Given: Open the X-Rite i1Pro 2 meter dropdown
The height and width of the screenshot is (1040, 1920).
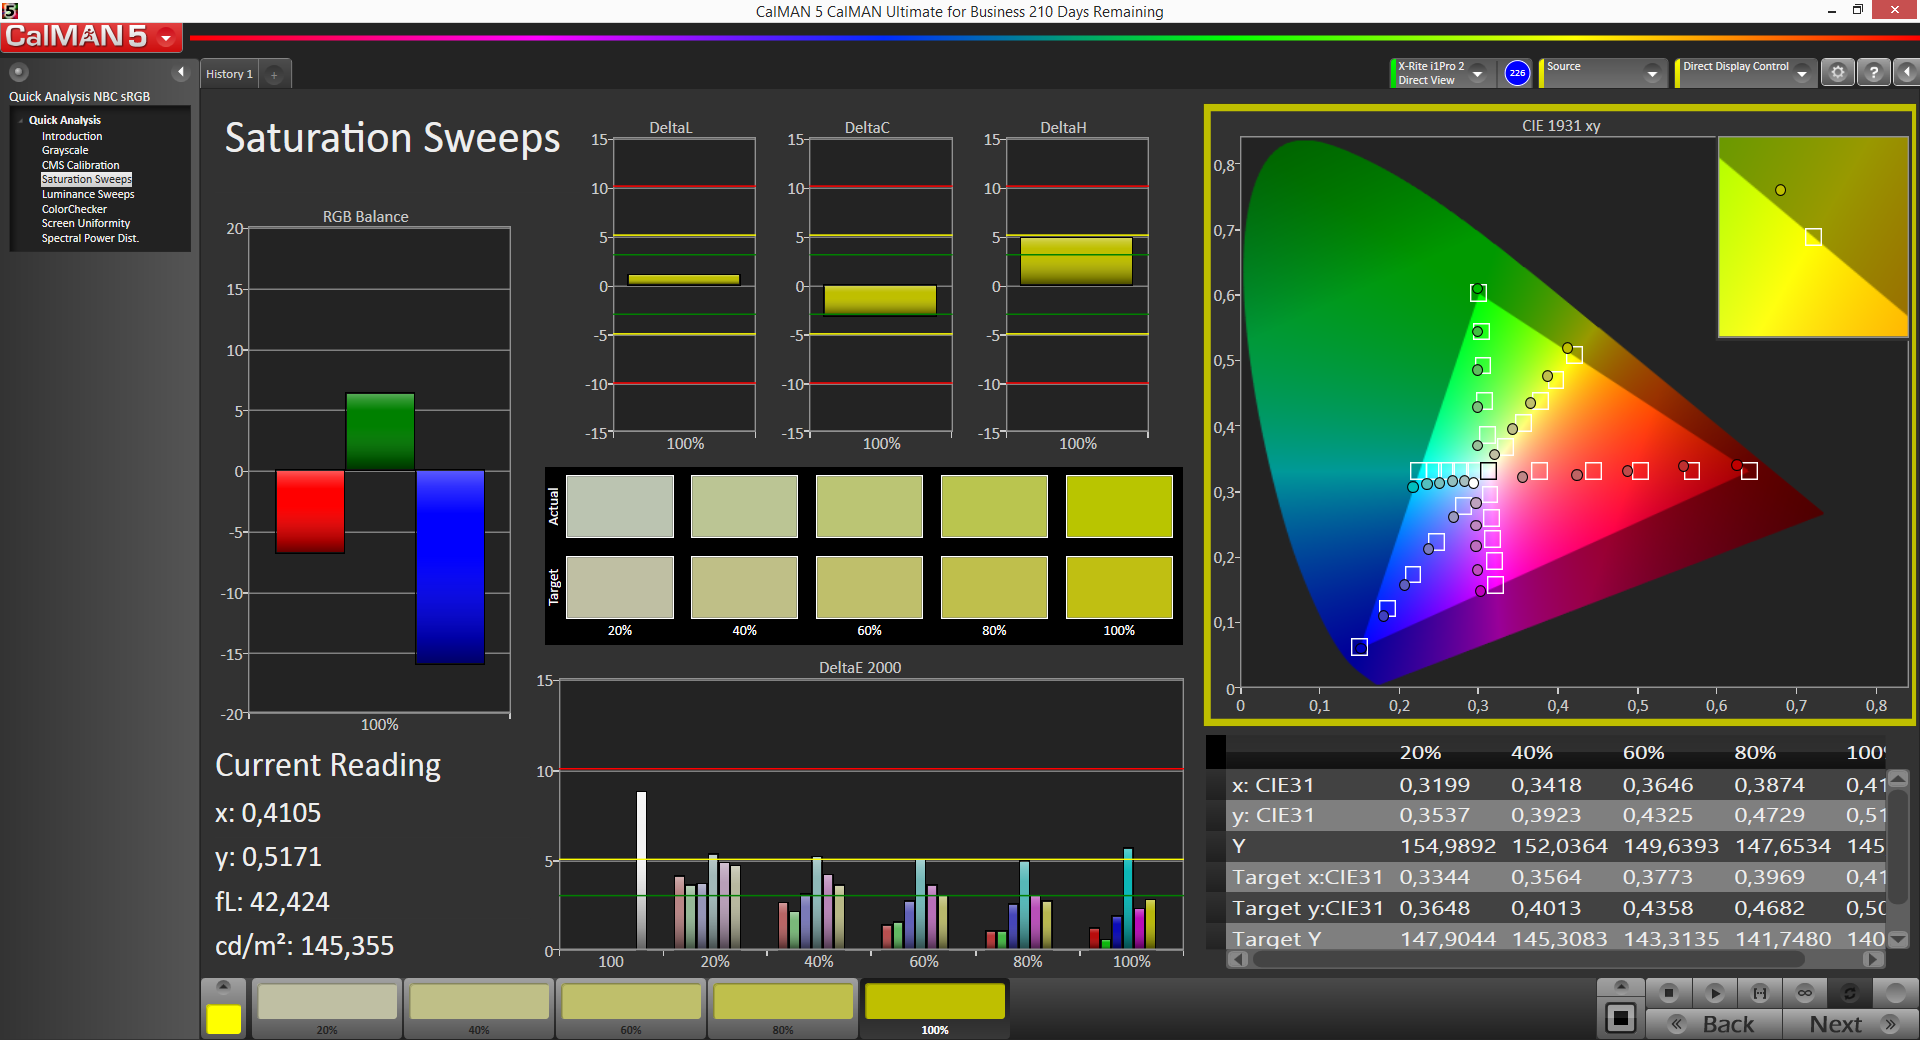Looking at the screenshot, I should tap(1477, 73).
